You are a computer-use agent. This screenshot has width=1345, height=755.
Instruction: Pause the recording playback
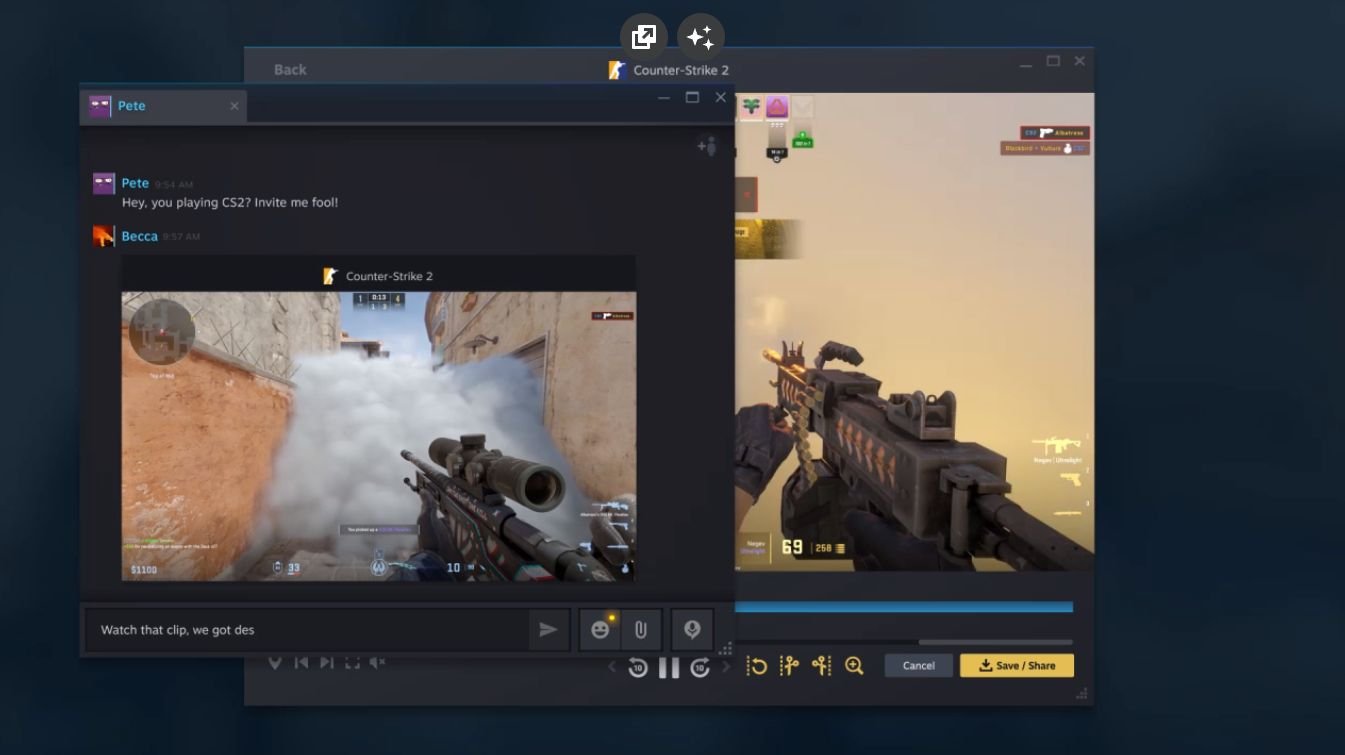(669, 667)
